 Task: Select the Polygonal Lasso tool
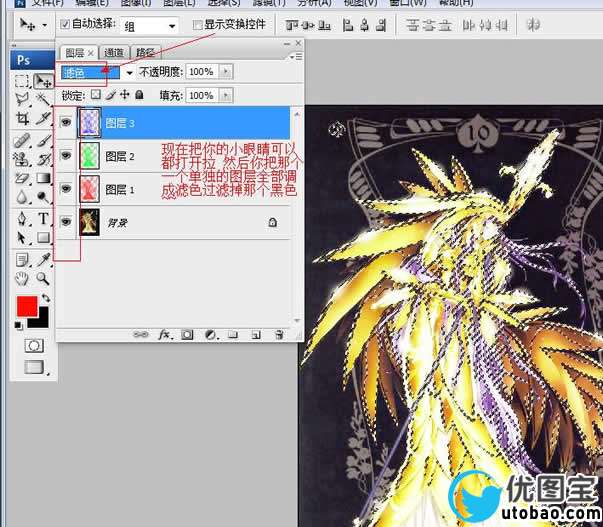[22, 99]
